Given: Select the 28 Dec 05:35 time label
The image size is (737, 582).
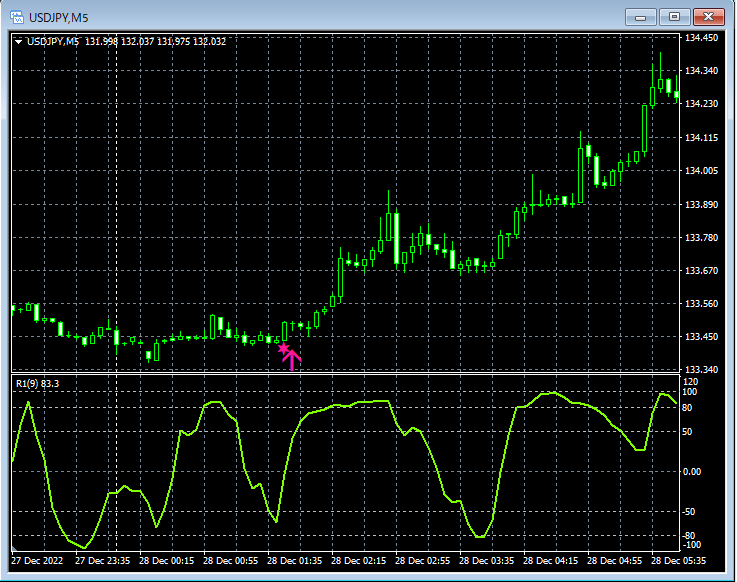Looking at the screenshot, I should point(679,561).
